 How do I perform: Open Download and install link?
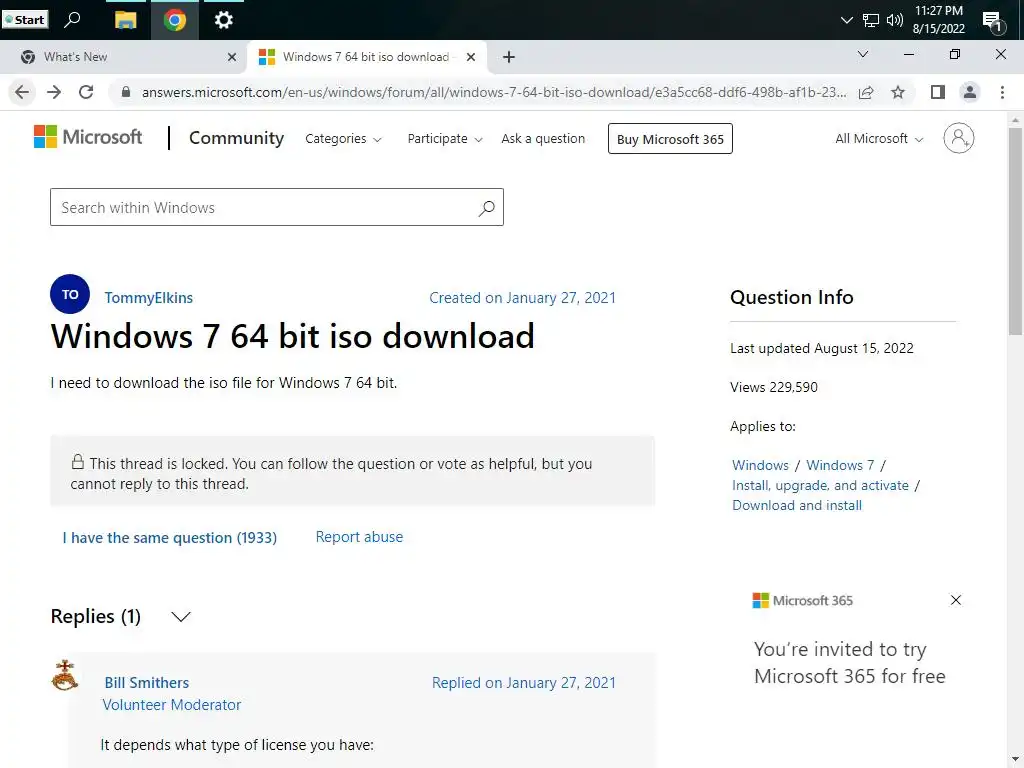(x=797, y=505)
